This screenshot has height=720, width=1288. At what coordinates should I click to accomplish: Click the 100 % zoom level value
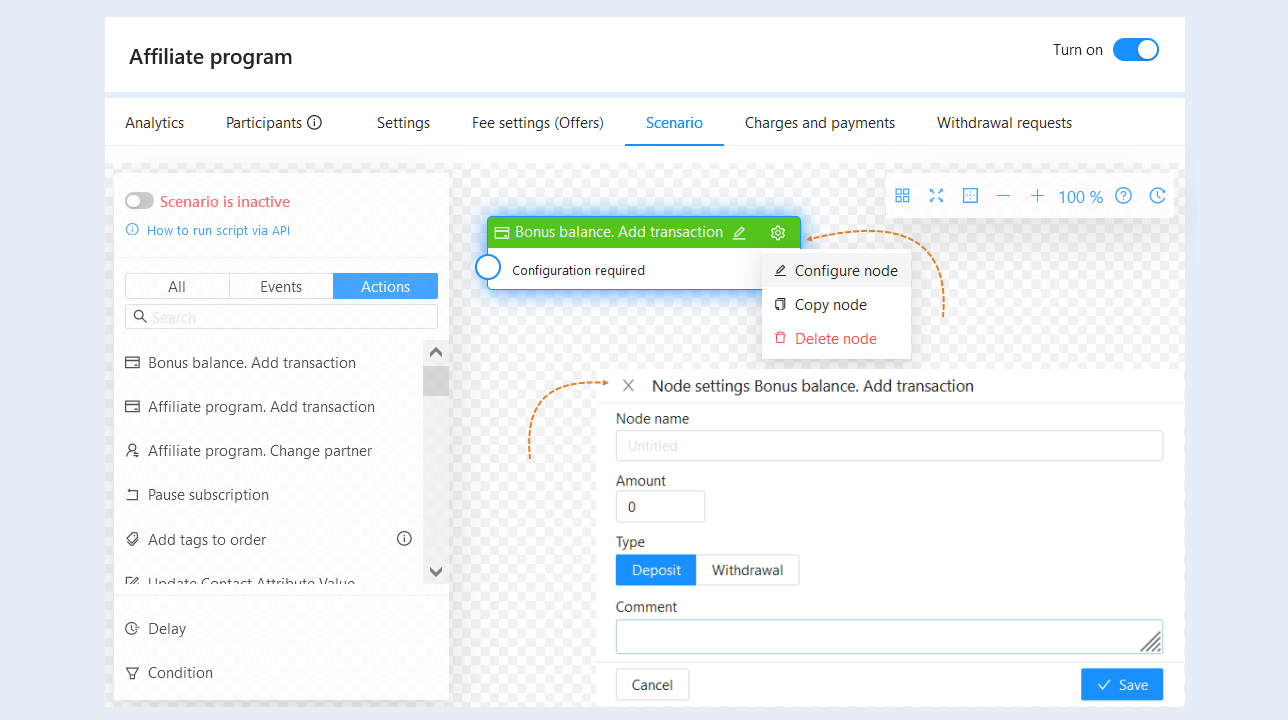1080,197
